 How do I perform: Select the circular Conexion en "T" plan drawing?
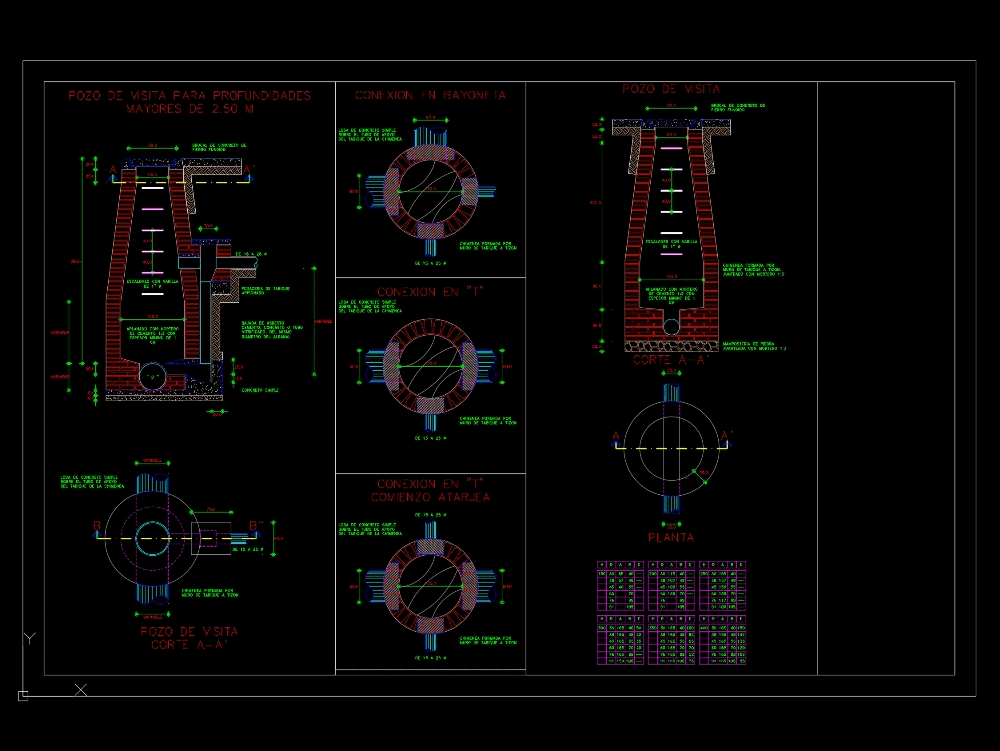pos(430,367)
